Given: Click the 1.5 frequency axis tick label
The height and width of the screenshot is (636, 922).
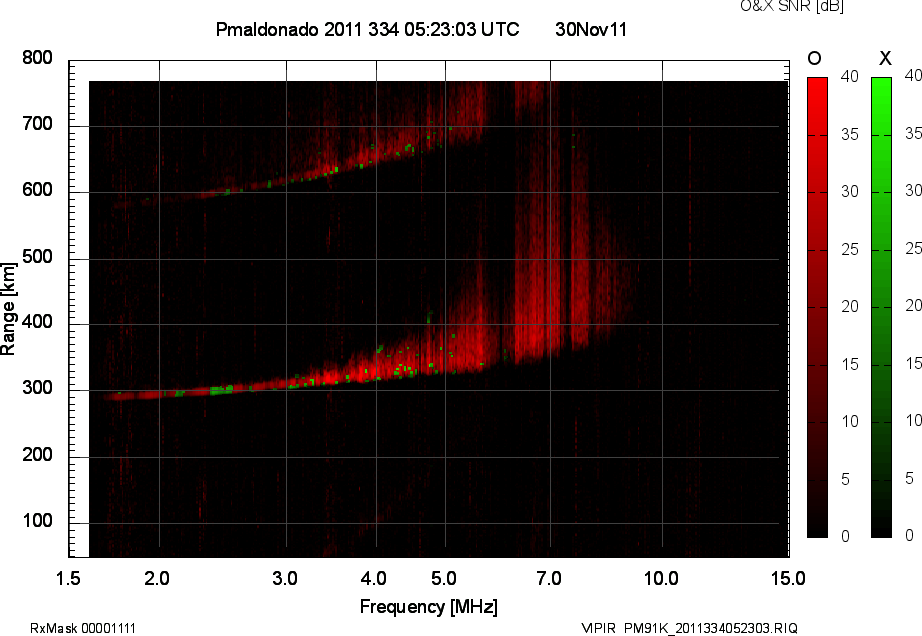Looking at the screenshot, I should [x=68, y=578].
